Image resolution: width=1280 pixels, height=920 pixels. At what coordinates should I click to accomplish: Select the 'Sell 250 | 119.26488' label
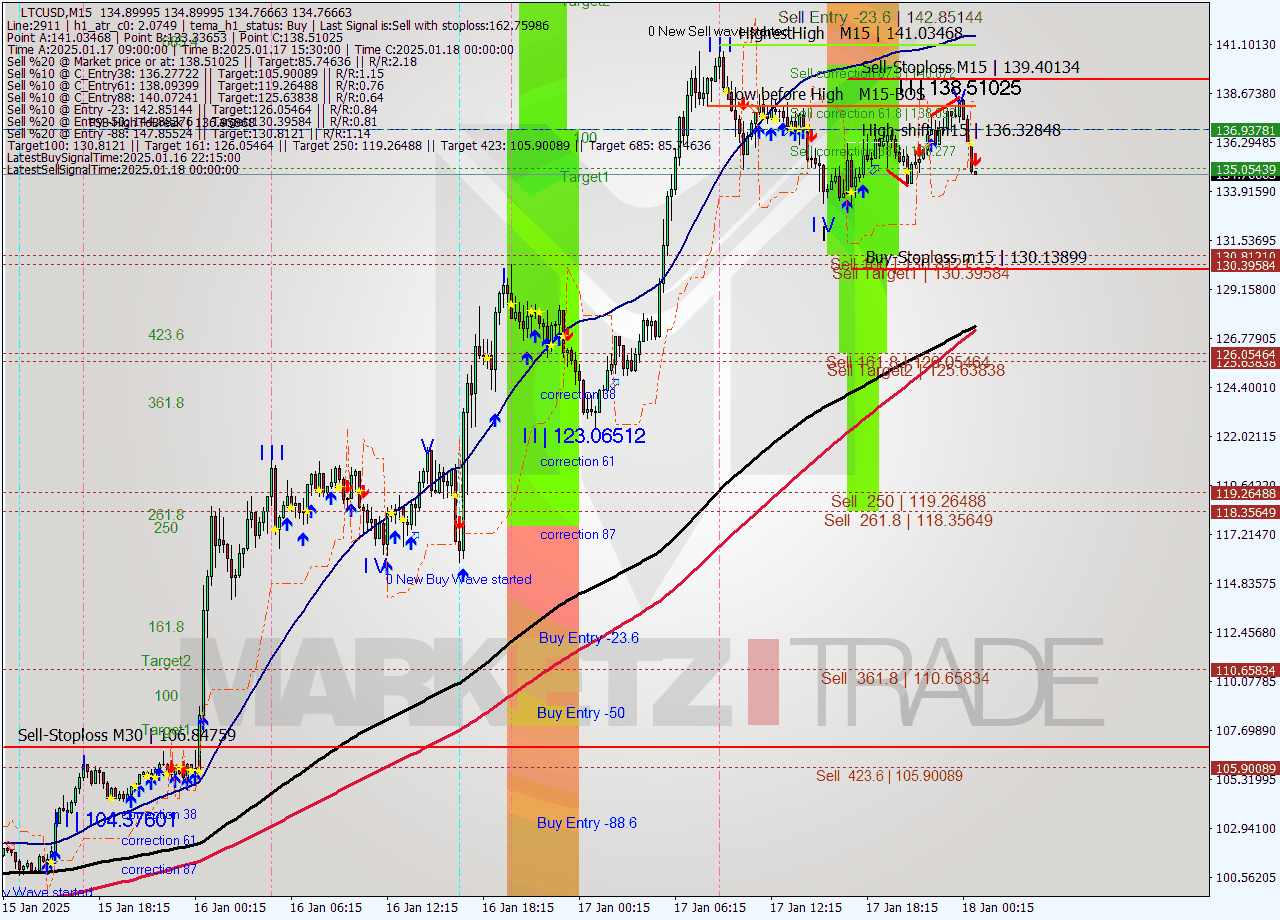click(x=908, y=501)
